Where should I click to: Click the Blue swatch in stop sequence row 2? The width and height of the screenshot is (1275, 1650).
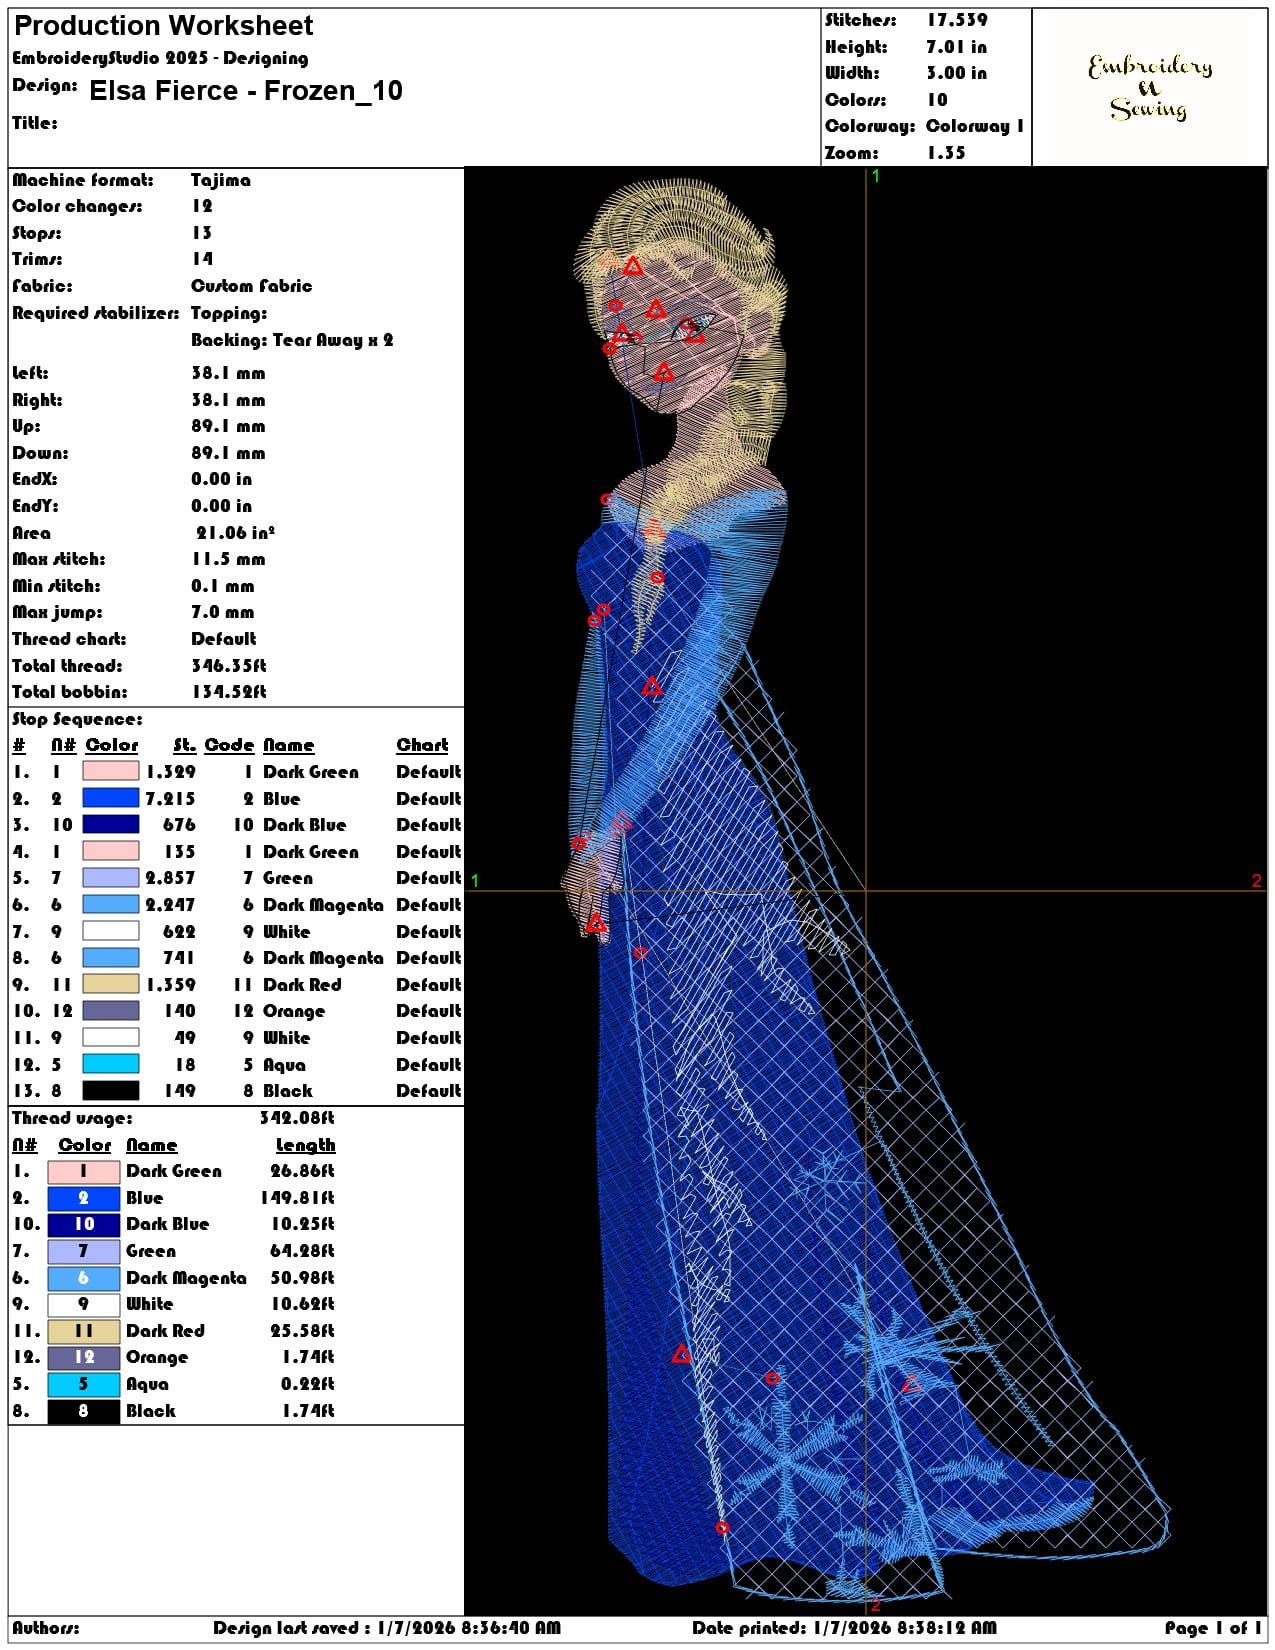click(x=110, y=798)
